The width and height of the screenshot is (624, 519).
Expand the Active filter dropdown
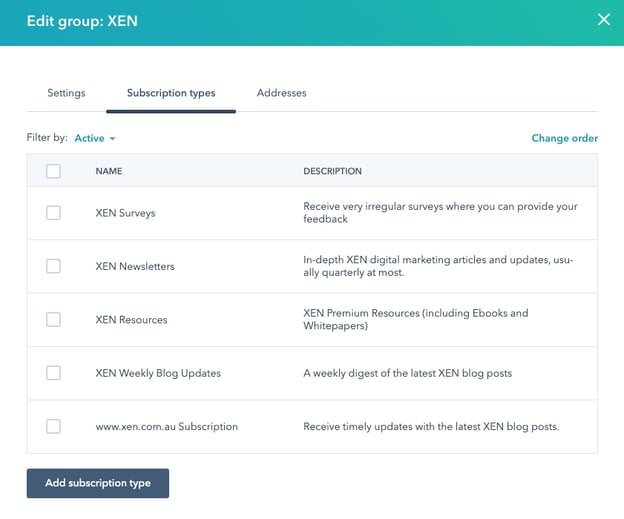point(95,138)
